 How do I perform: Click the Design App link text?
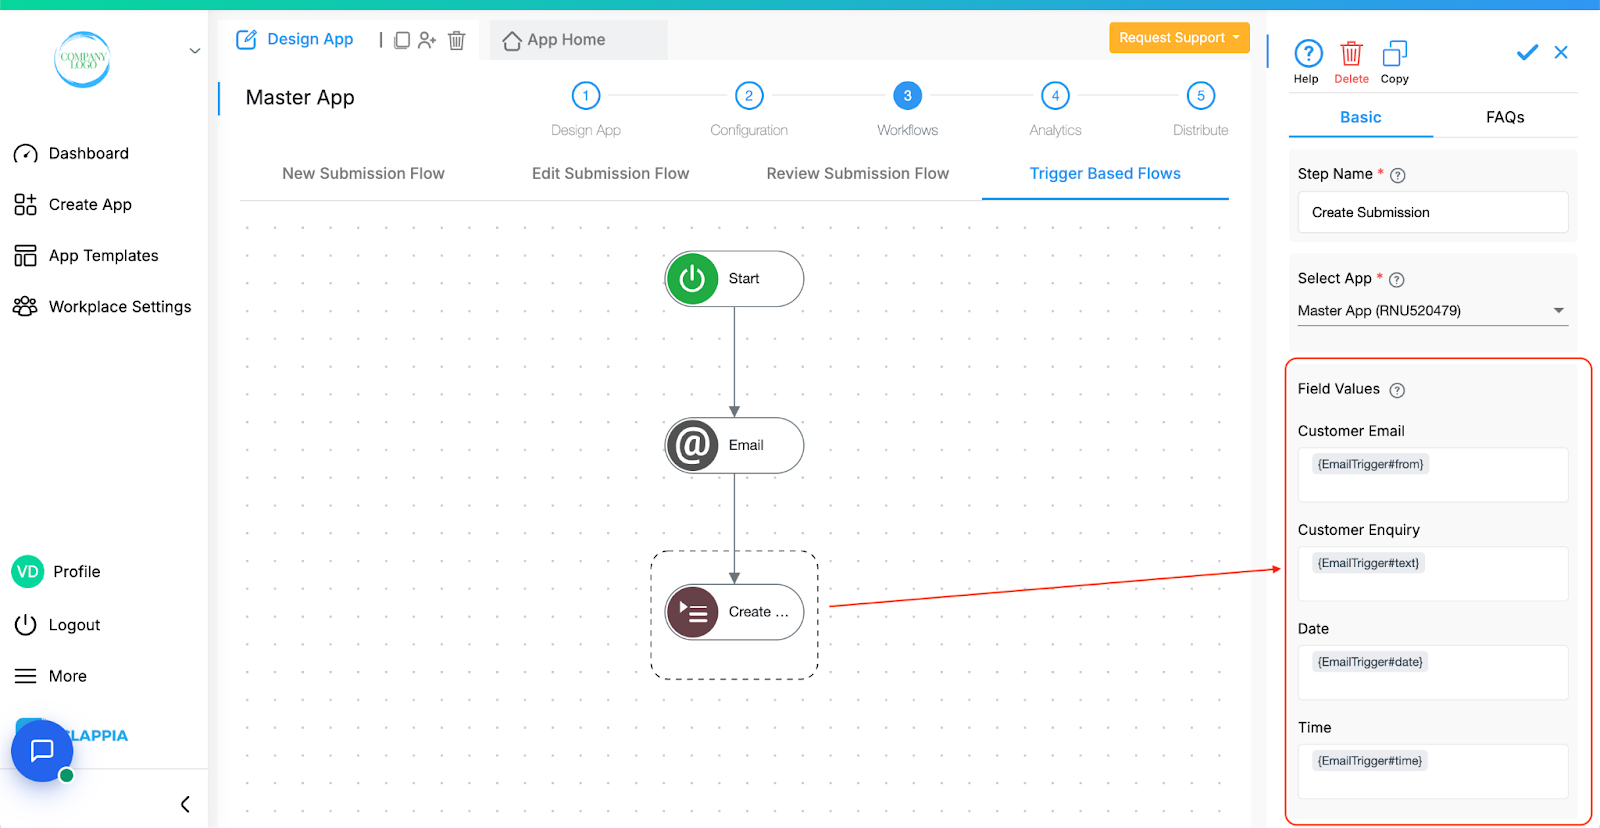pos(310,39)
